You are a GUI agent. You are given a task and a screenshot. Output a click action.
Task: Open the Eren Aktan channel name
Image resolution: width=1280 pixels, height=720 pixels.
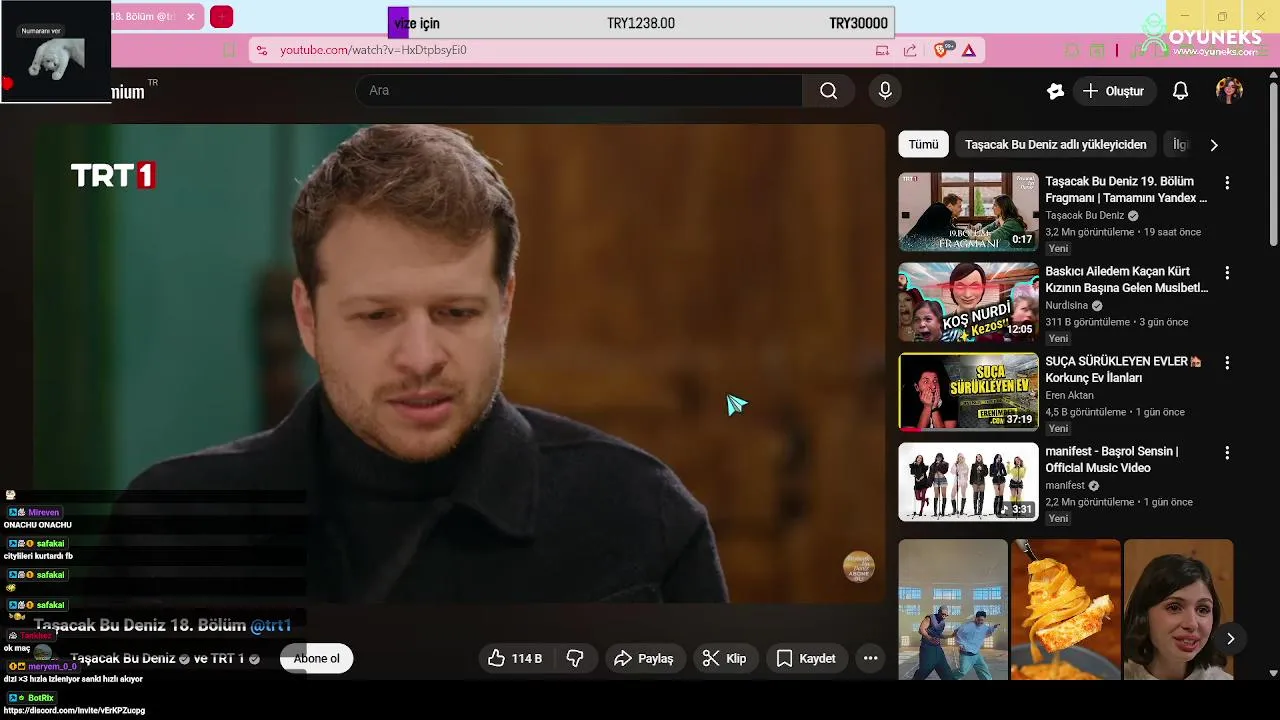pyautogui.click(x=1069, y=396)
